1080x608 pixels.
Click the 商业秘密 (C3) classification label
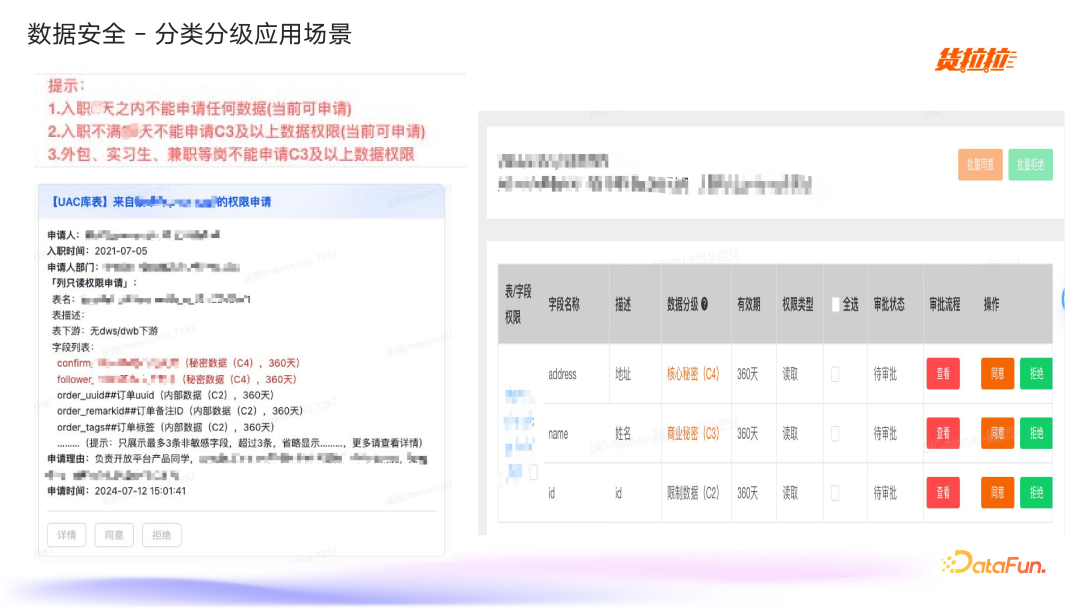tap(692, 433)
